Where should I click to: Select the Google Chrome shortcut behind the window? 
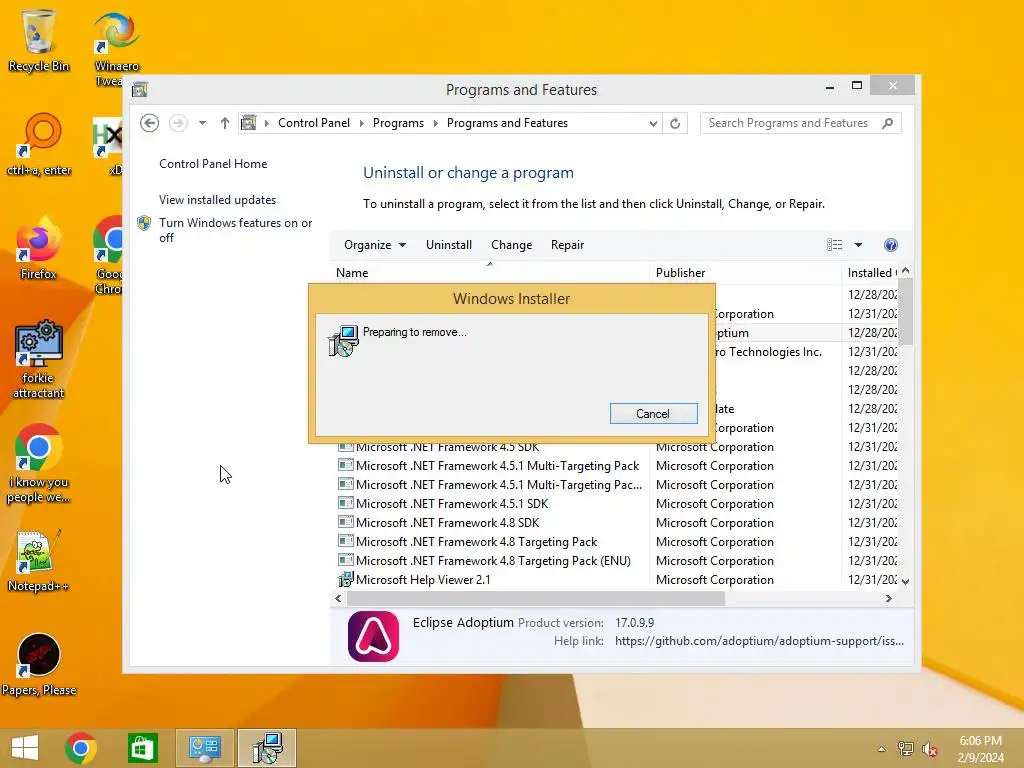point(108,255)
